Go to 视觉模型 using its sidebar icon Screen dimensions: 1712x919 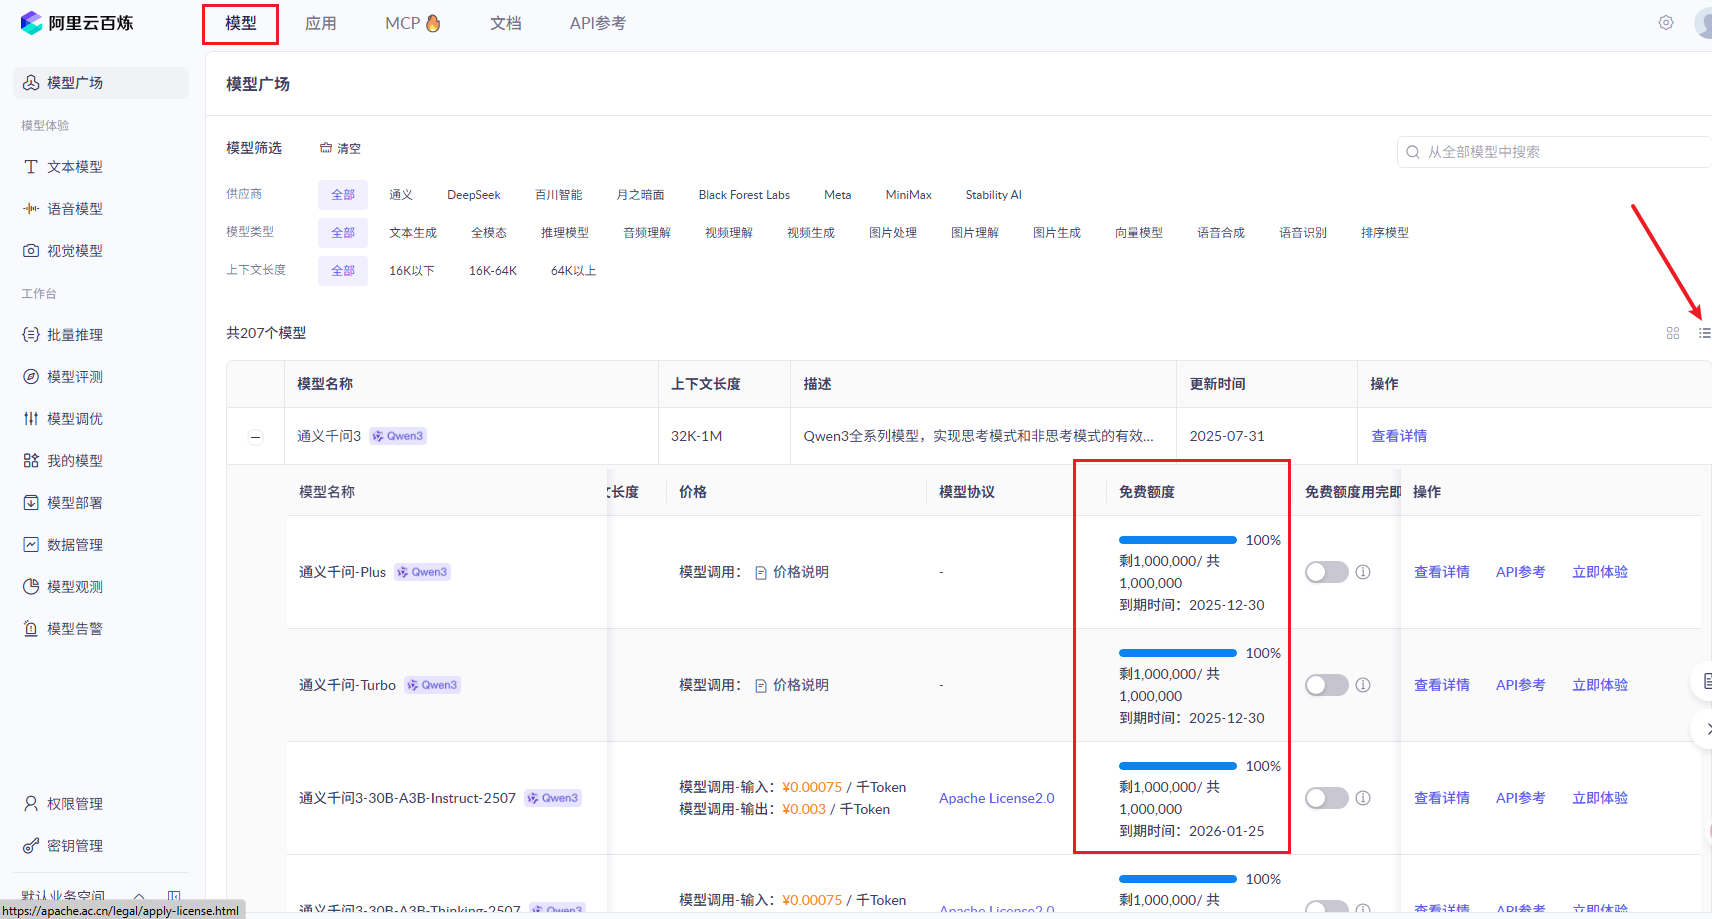(31, 251)
